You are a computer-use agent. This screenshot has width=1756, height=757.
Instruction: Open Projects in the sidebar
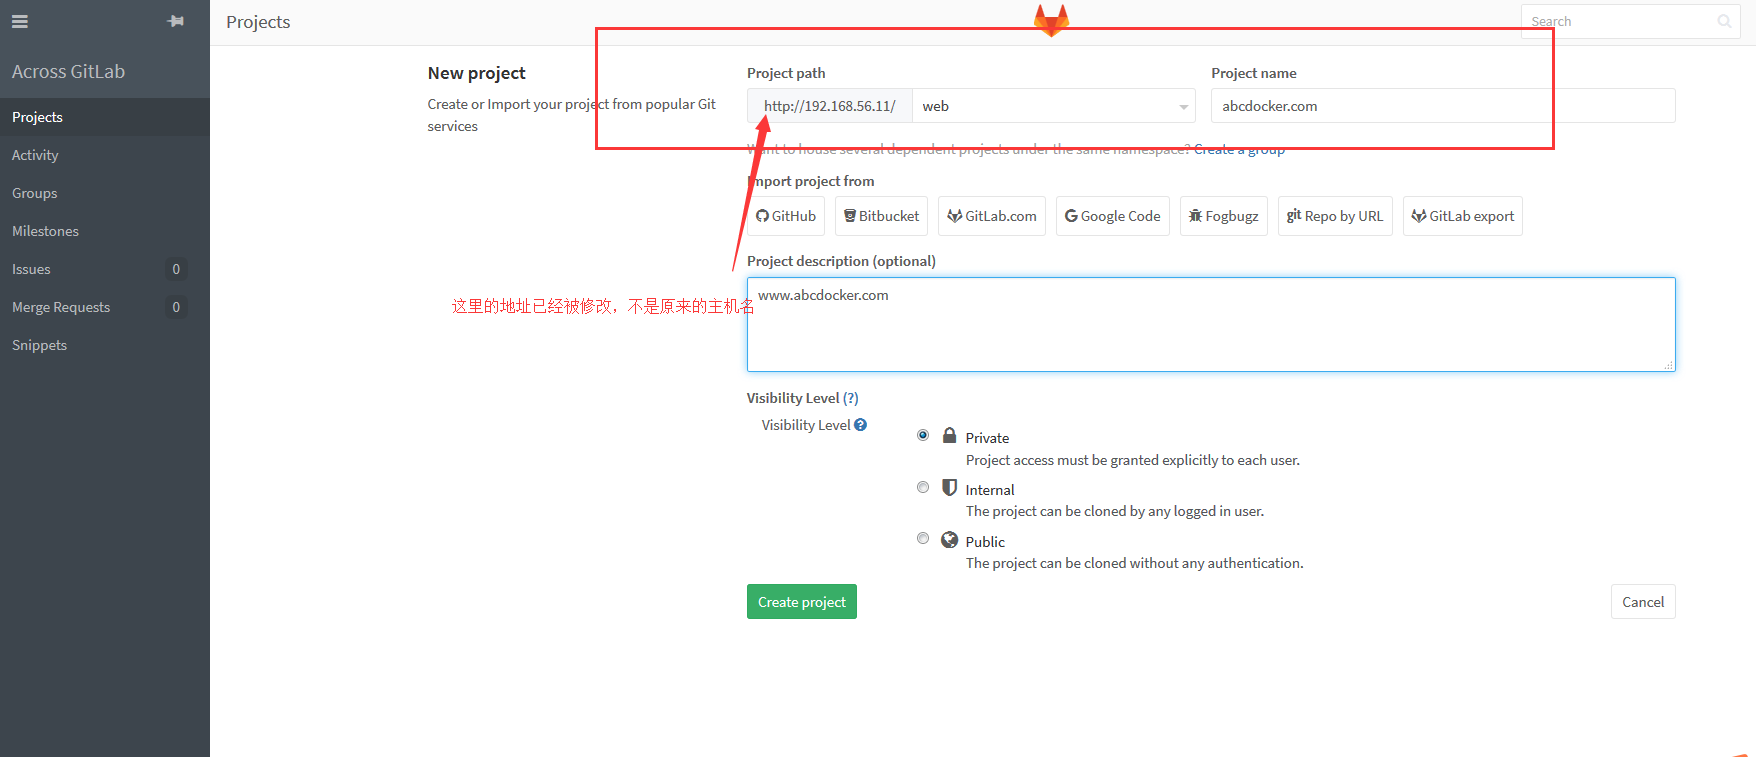[x=105, y=117]
